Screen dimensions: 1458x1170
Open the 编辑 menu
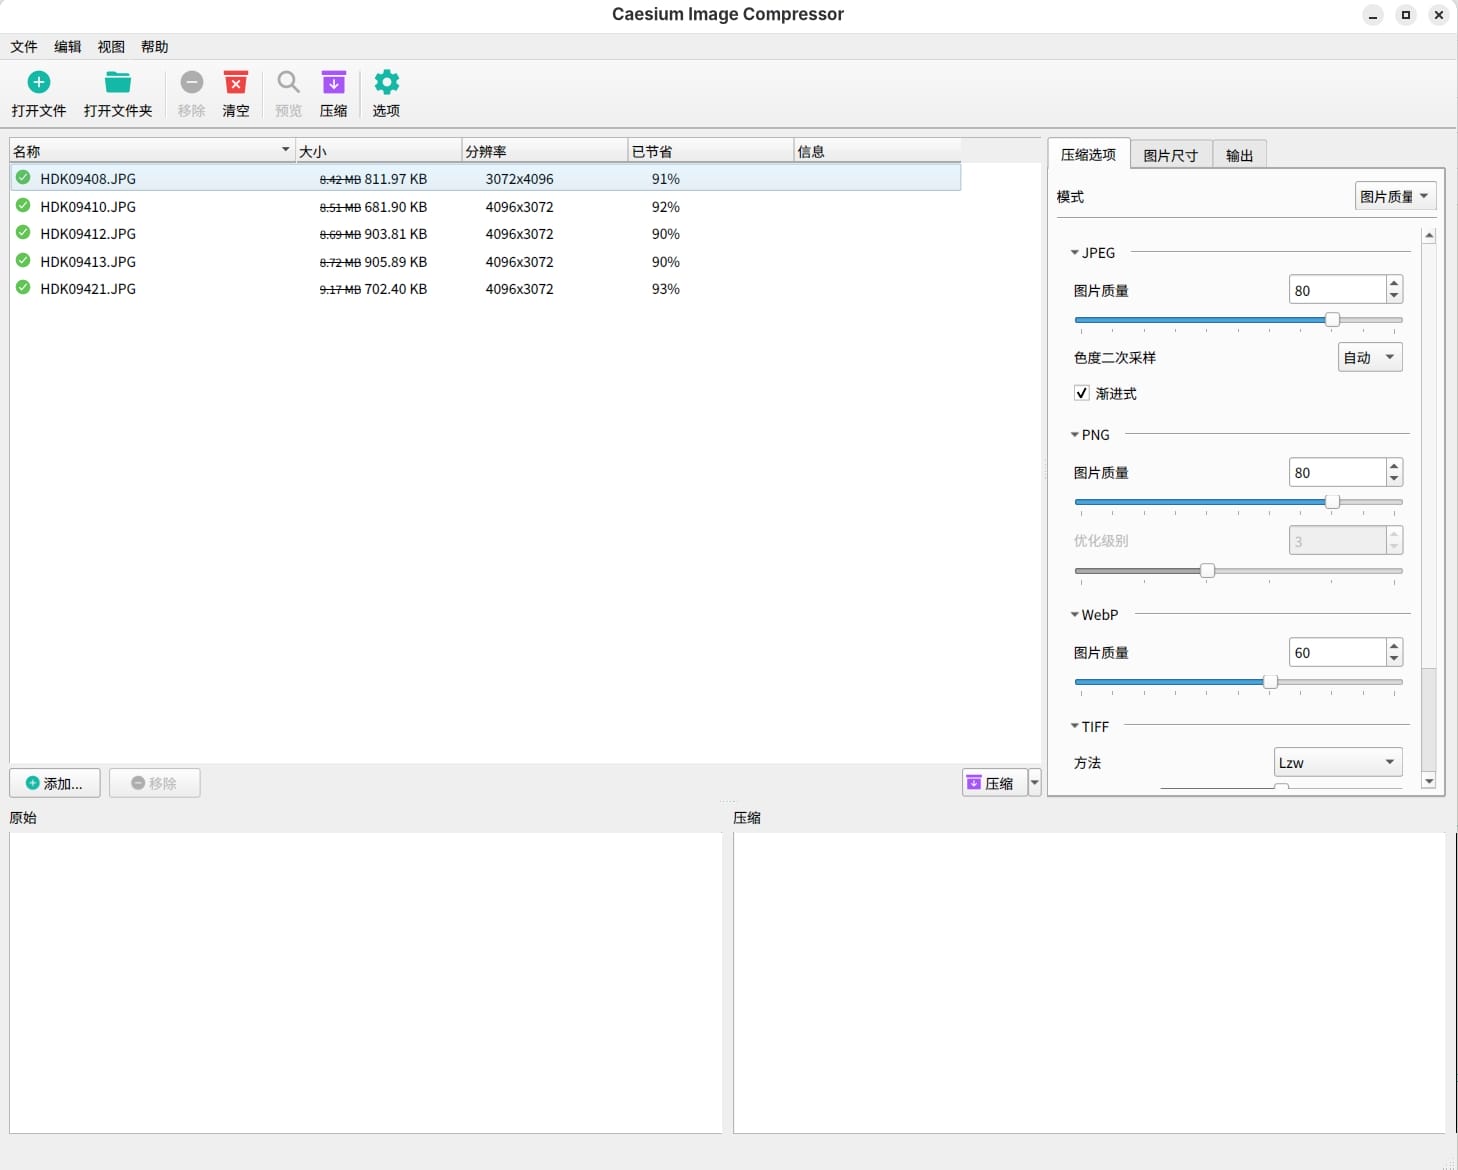point(68,47)
